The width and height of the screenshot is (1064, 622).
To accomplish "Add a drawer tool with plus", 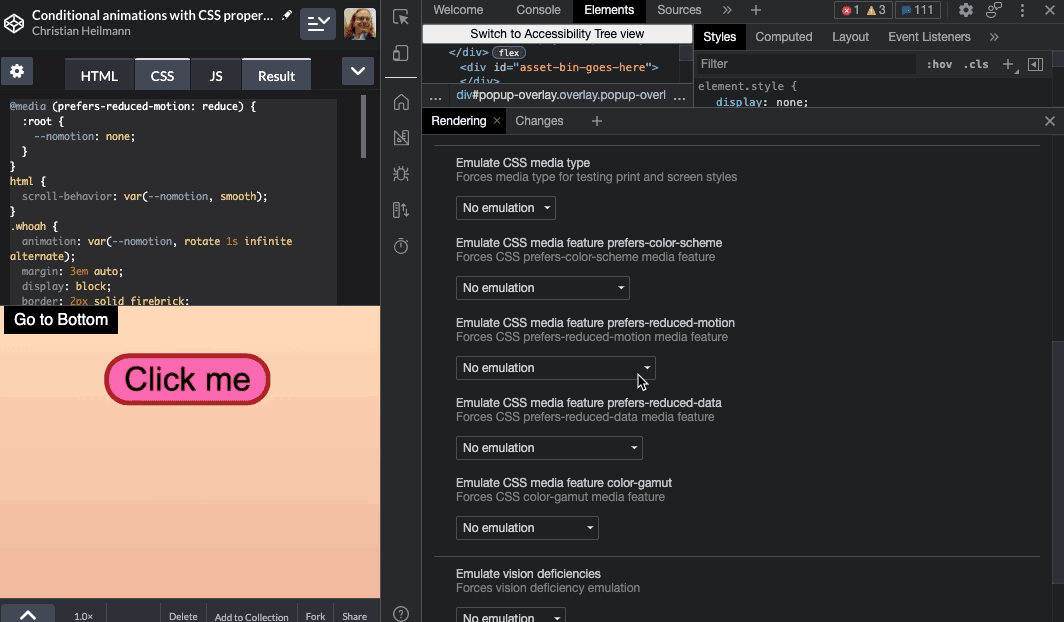I will pyautogui.click(x=596, y=121).
